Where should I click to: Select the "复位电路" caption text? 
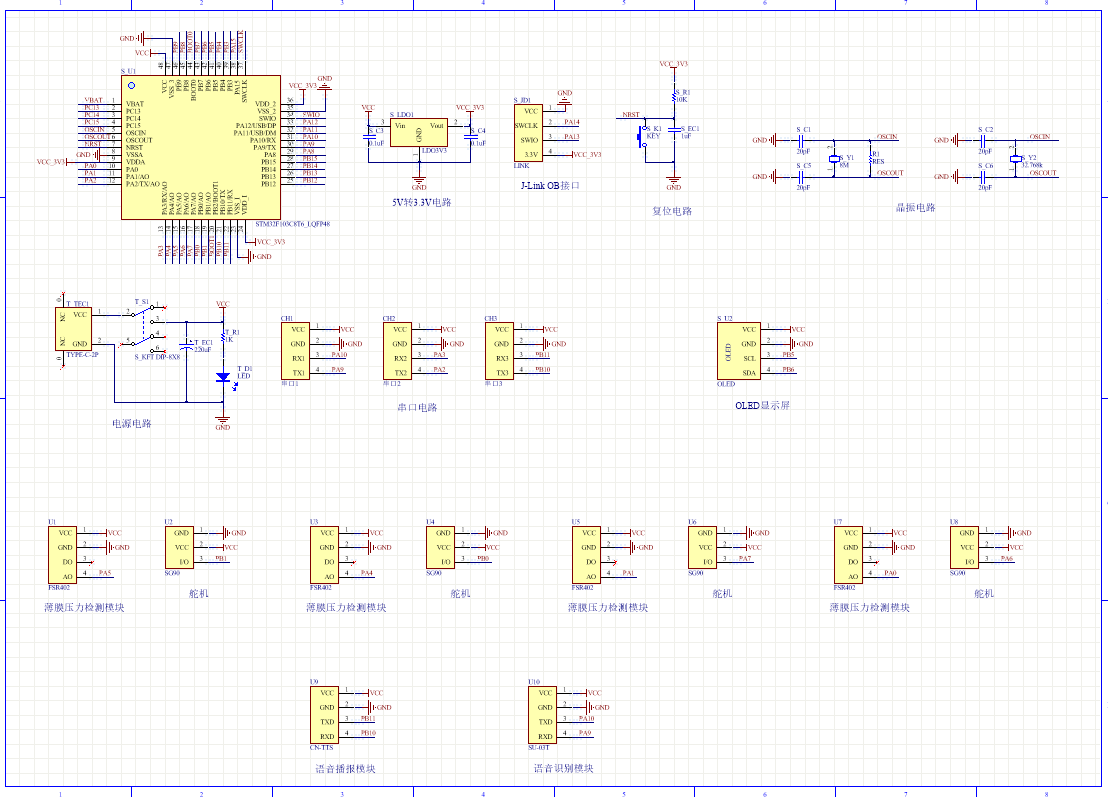click(x=672, y=211)
